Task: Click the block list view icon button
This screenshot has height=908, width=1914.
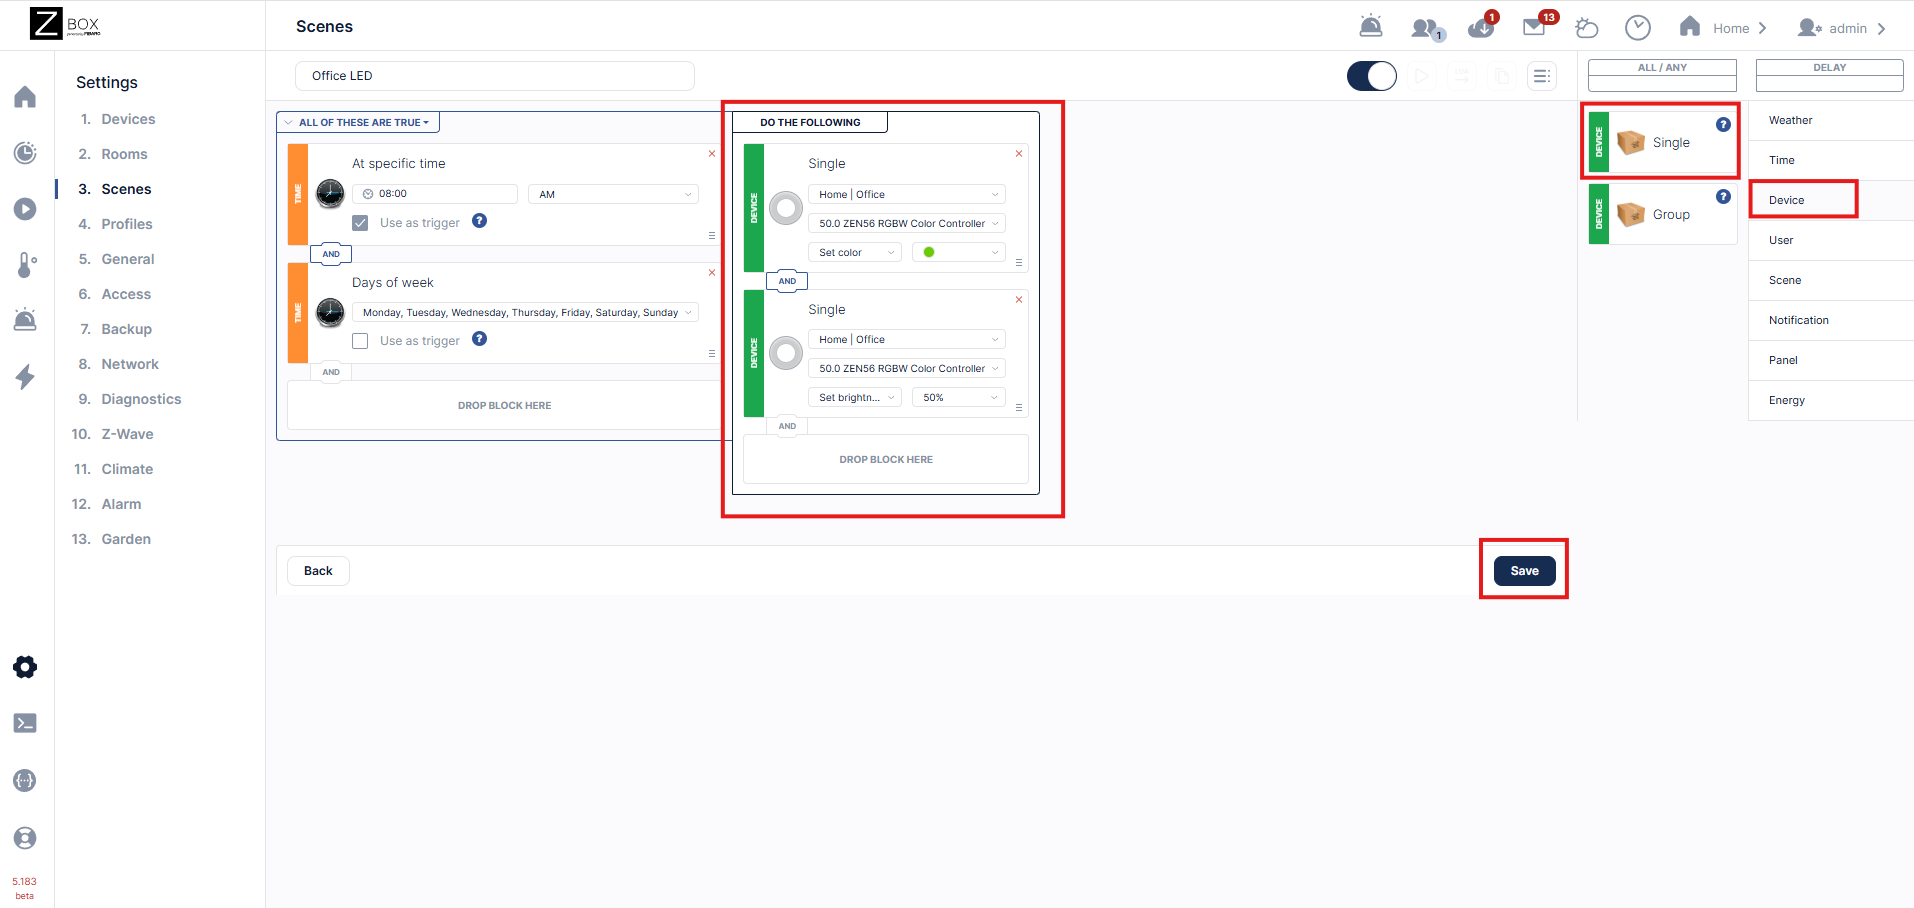Action: (x=1542, y=76)
